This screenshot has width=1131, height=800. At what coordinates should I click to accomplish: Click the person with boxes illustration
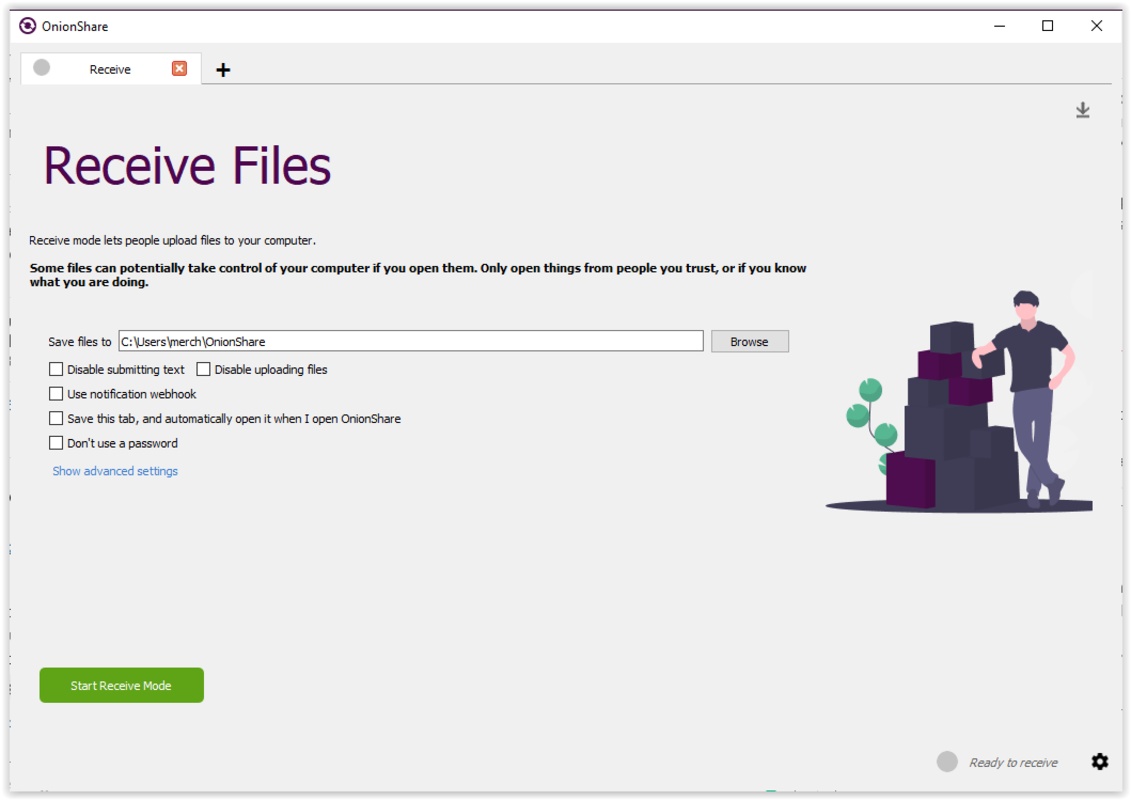pyautogui.click(x=959, y=401)
